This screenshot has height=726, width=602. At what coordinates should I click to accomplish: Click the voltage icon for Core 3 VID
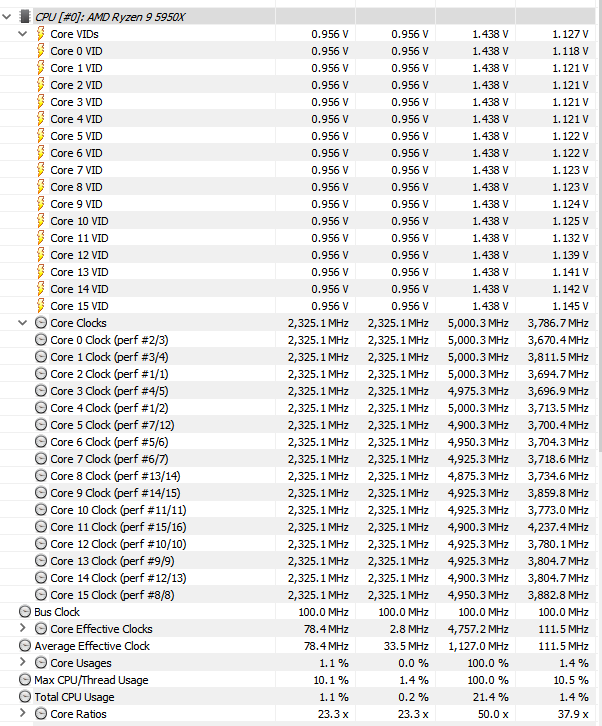(41, 102)
